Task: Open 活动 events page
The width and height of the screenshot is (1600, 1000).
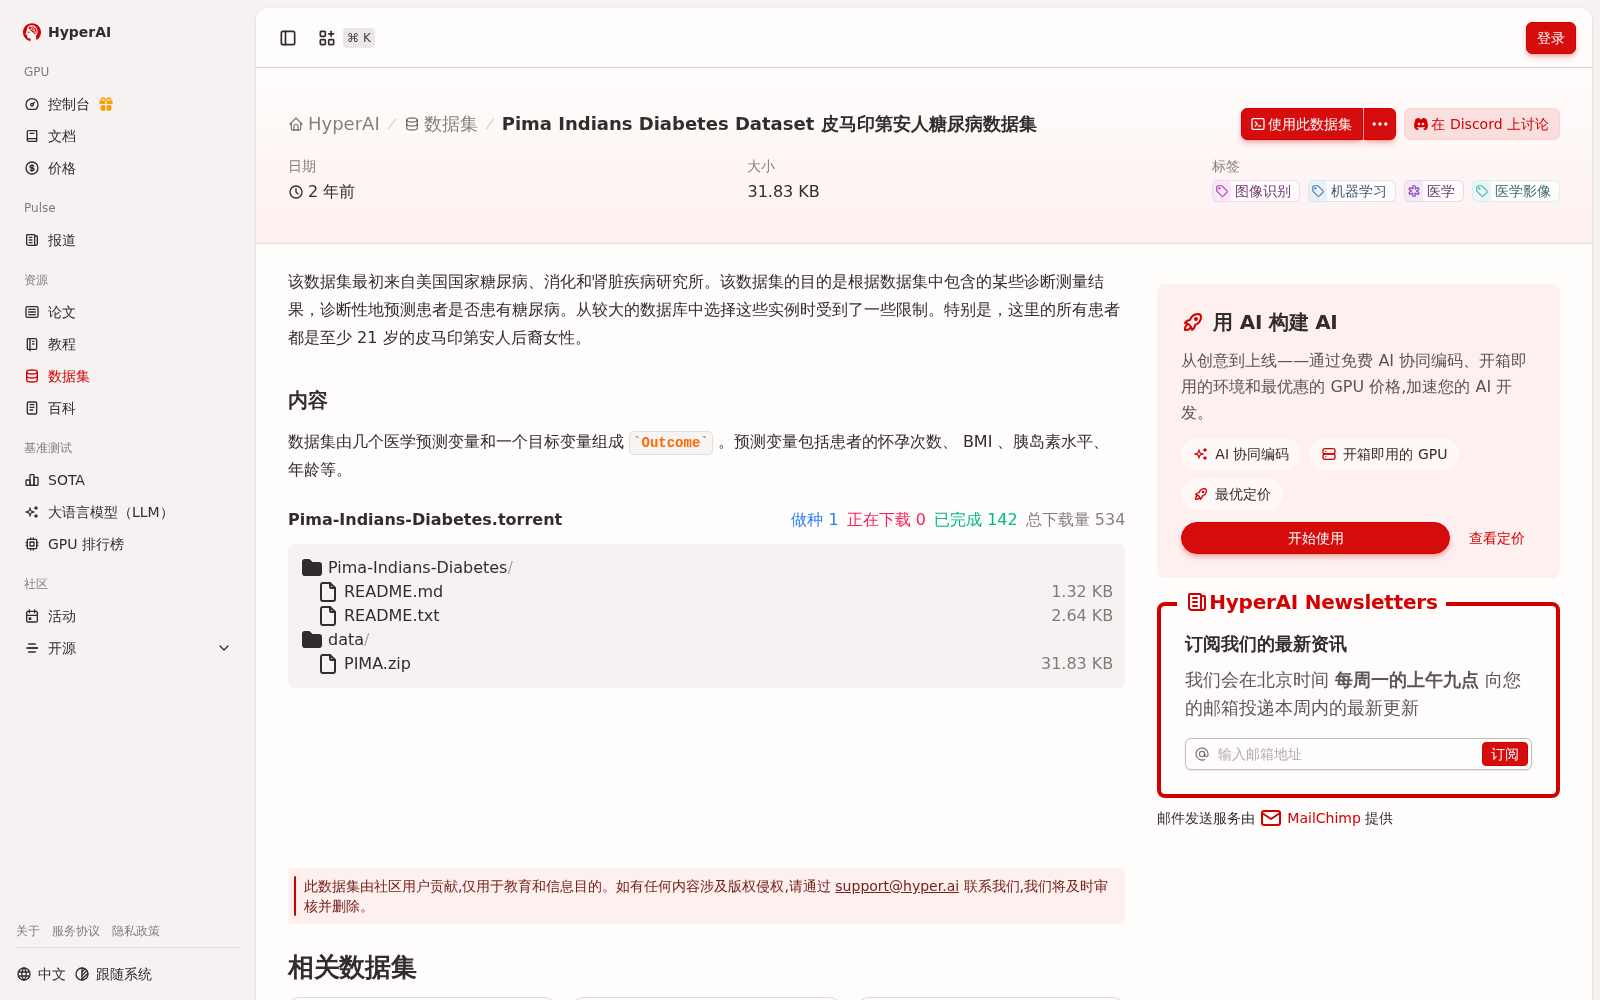Action: pos(62,616)
